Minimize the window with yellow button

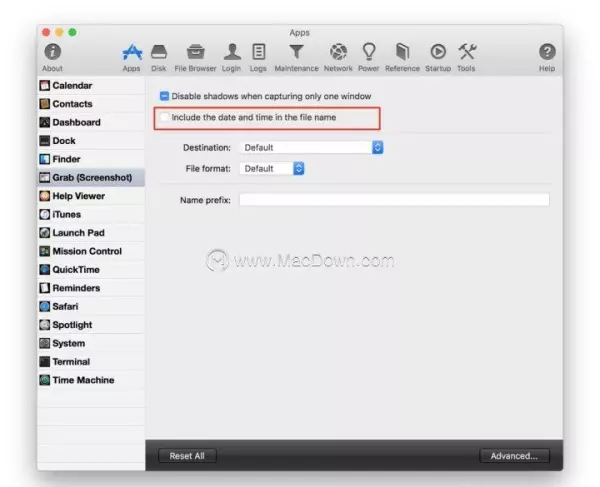coord(59,32)
